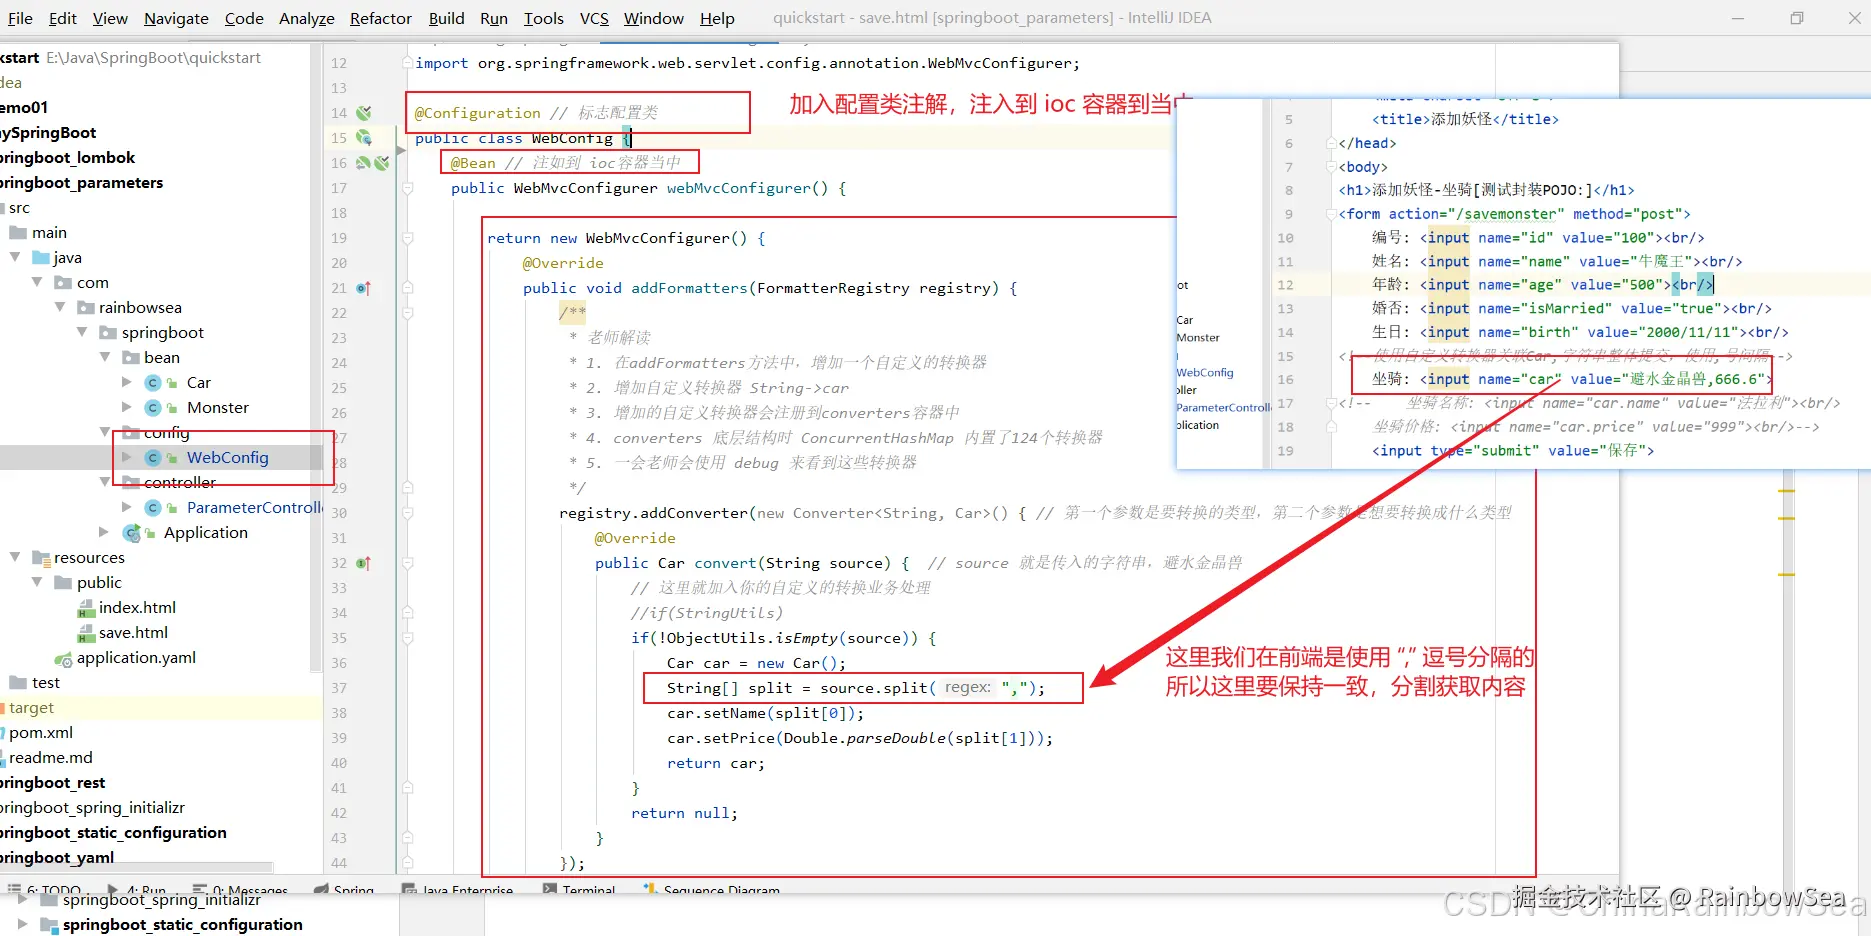Open the Analyze menu

tap(307, 18)
